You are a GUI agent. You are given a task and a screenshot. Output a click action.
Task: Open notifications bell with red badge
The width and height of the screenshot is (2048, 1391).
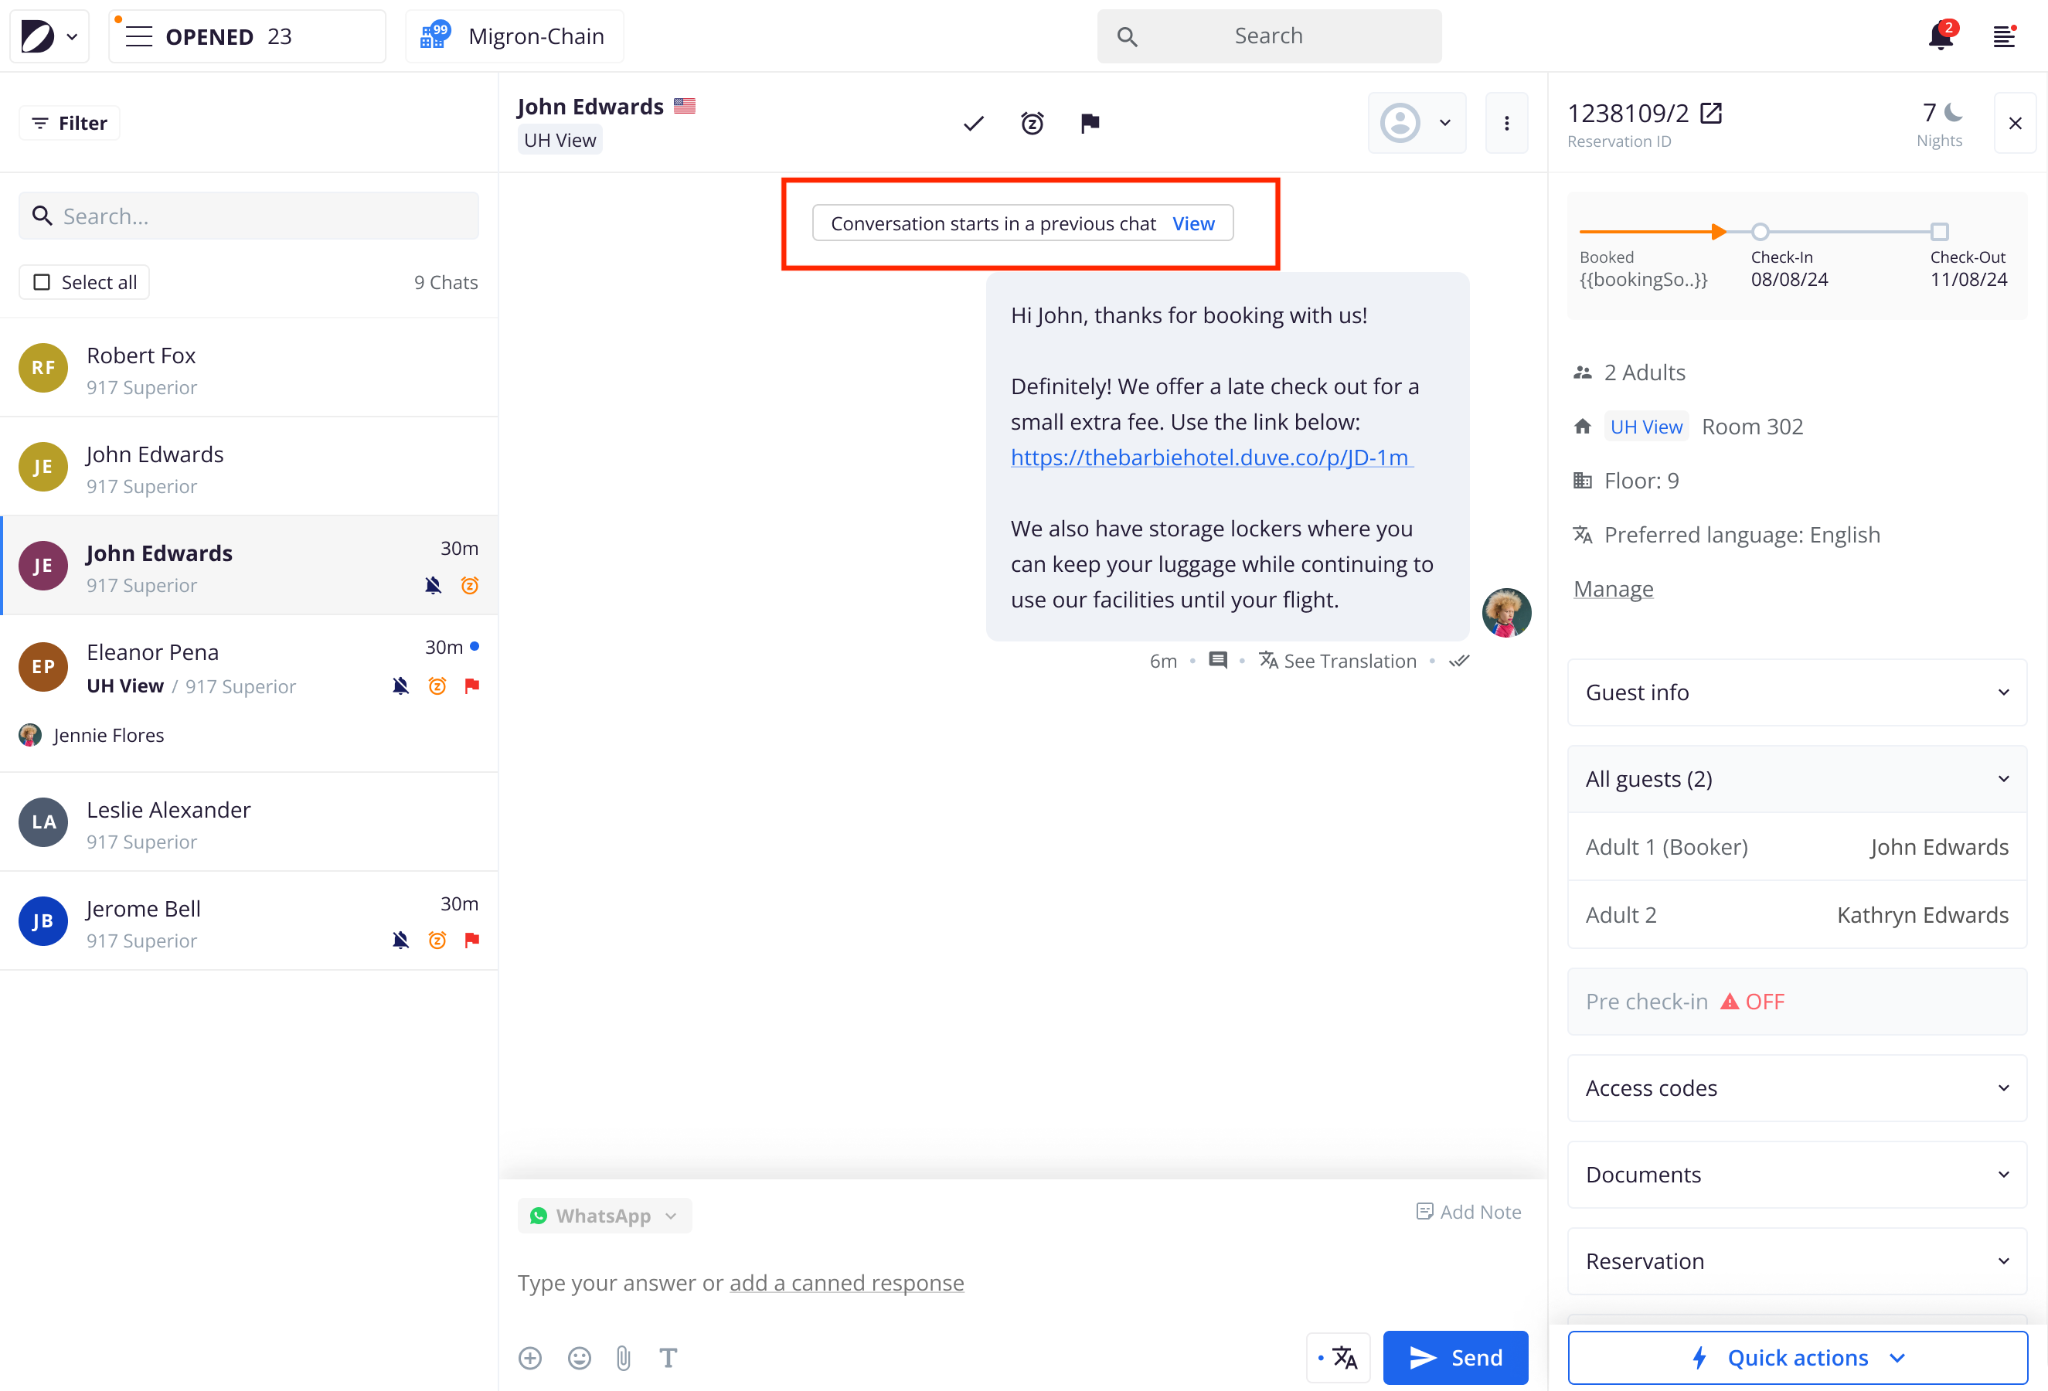coord(1940,37)
